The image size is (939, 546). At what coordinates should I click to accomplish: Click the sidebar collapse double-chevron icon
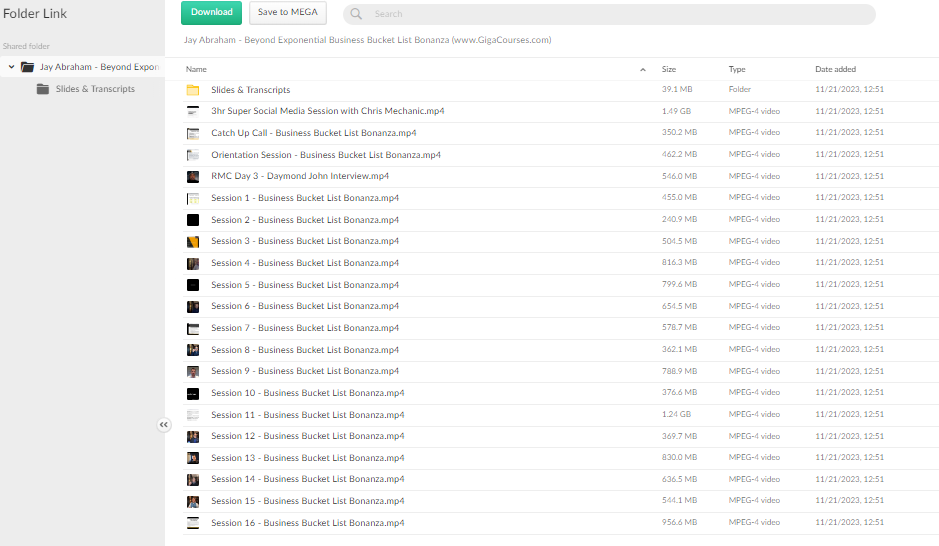164,425
